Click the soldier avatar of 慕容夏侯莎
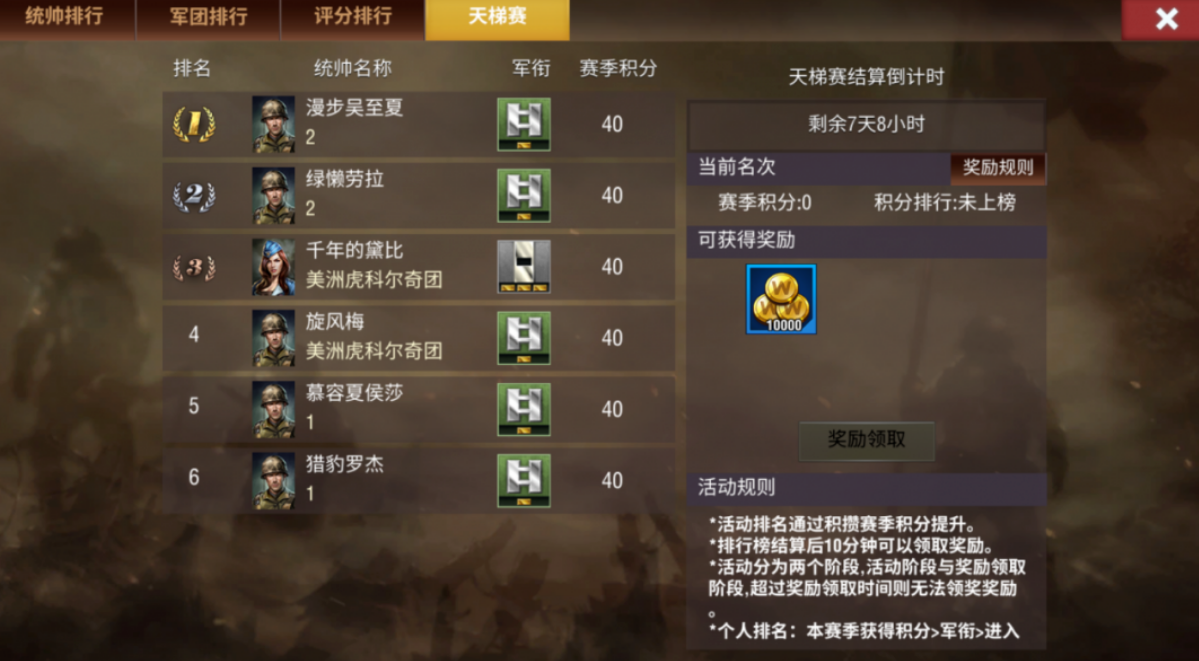Image resolution: width=1199 pixels, height=661 pixels. (274, 409)
